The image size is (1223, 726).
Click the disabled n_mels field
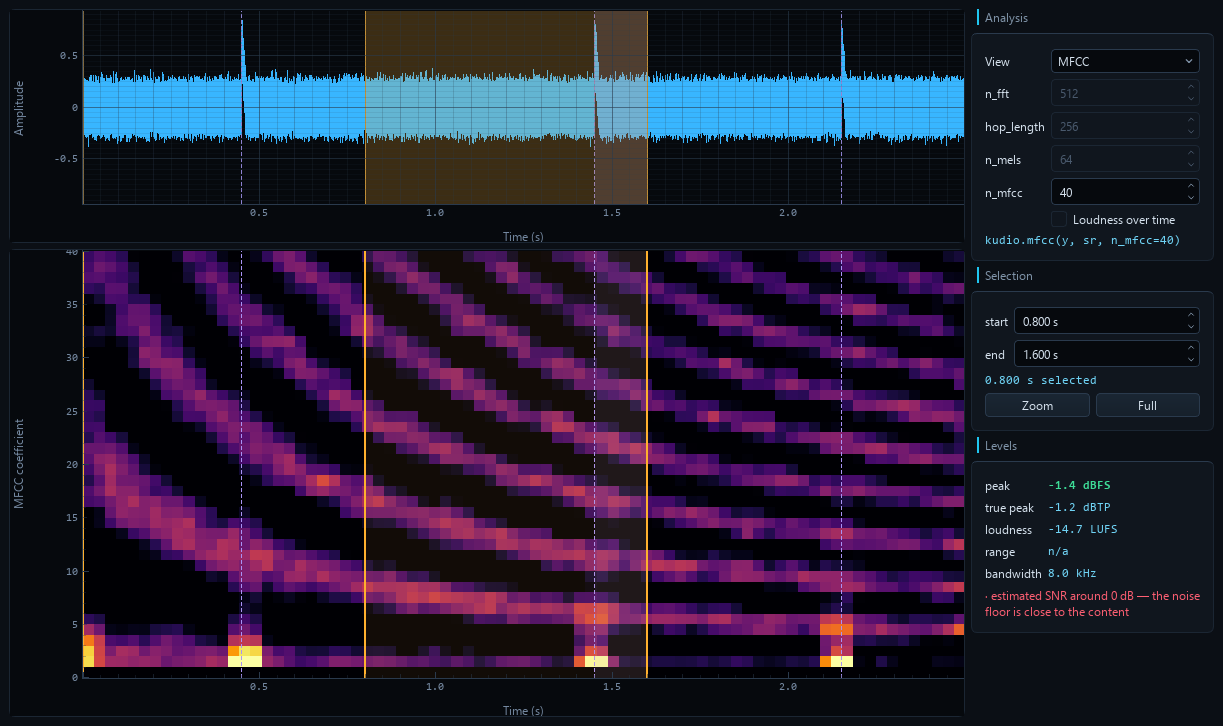1125,159
